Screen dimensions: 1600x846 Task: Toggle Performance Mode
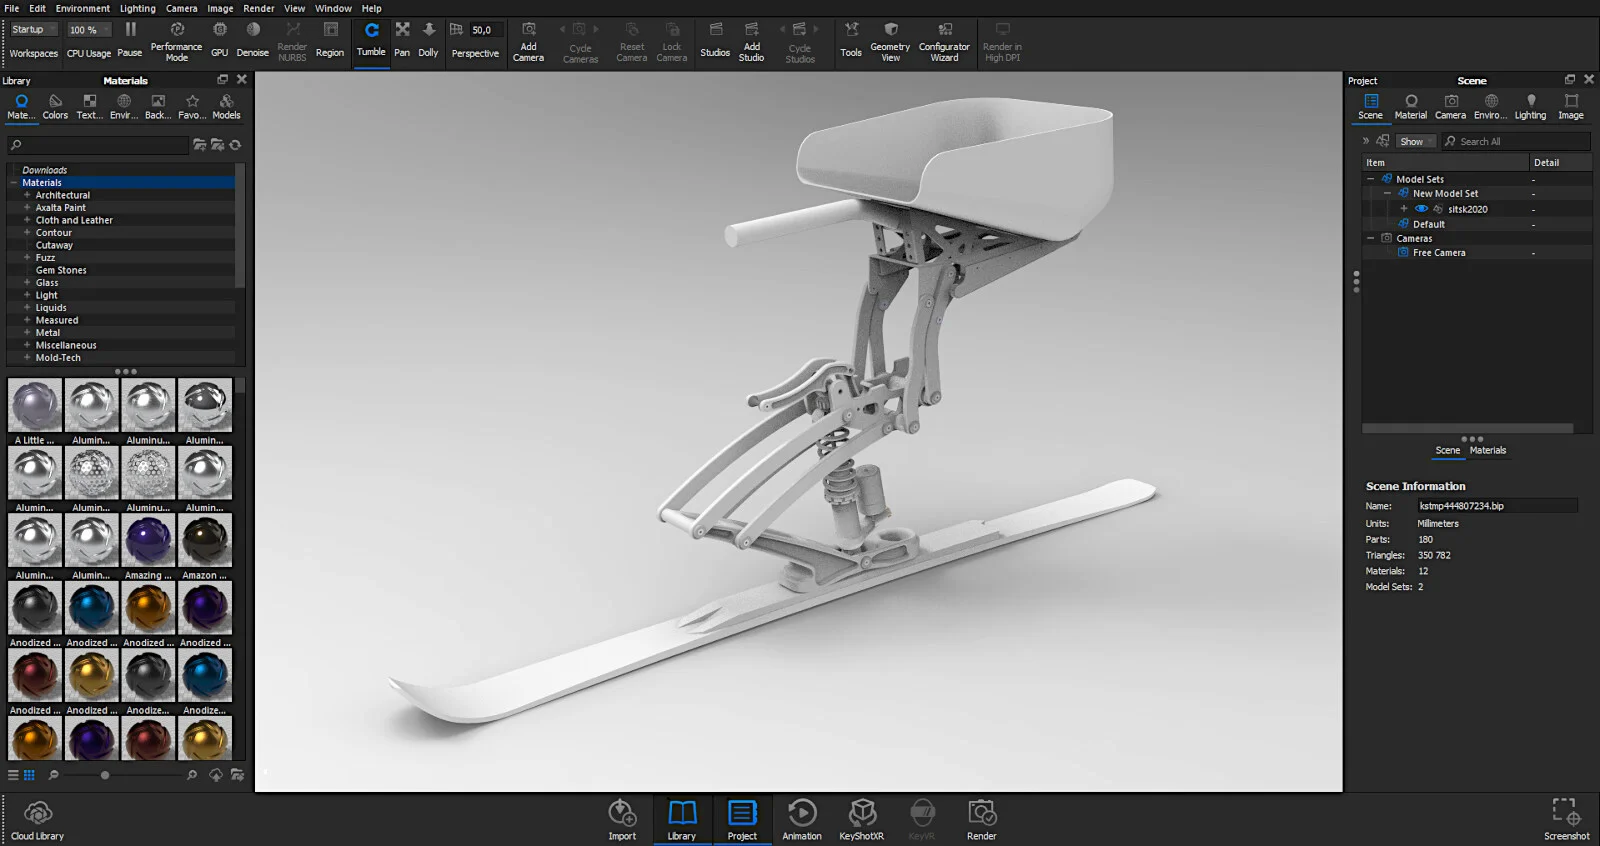point(176,42)
